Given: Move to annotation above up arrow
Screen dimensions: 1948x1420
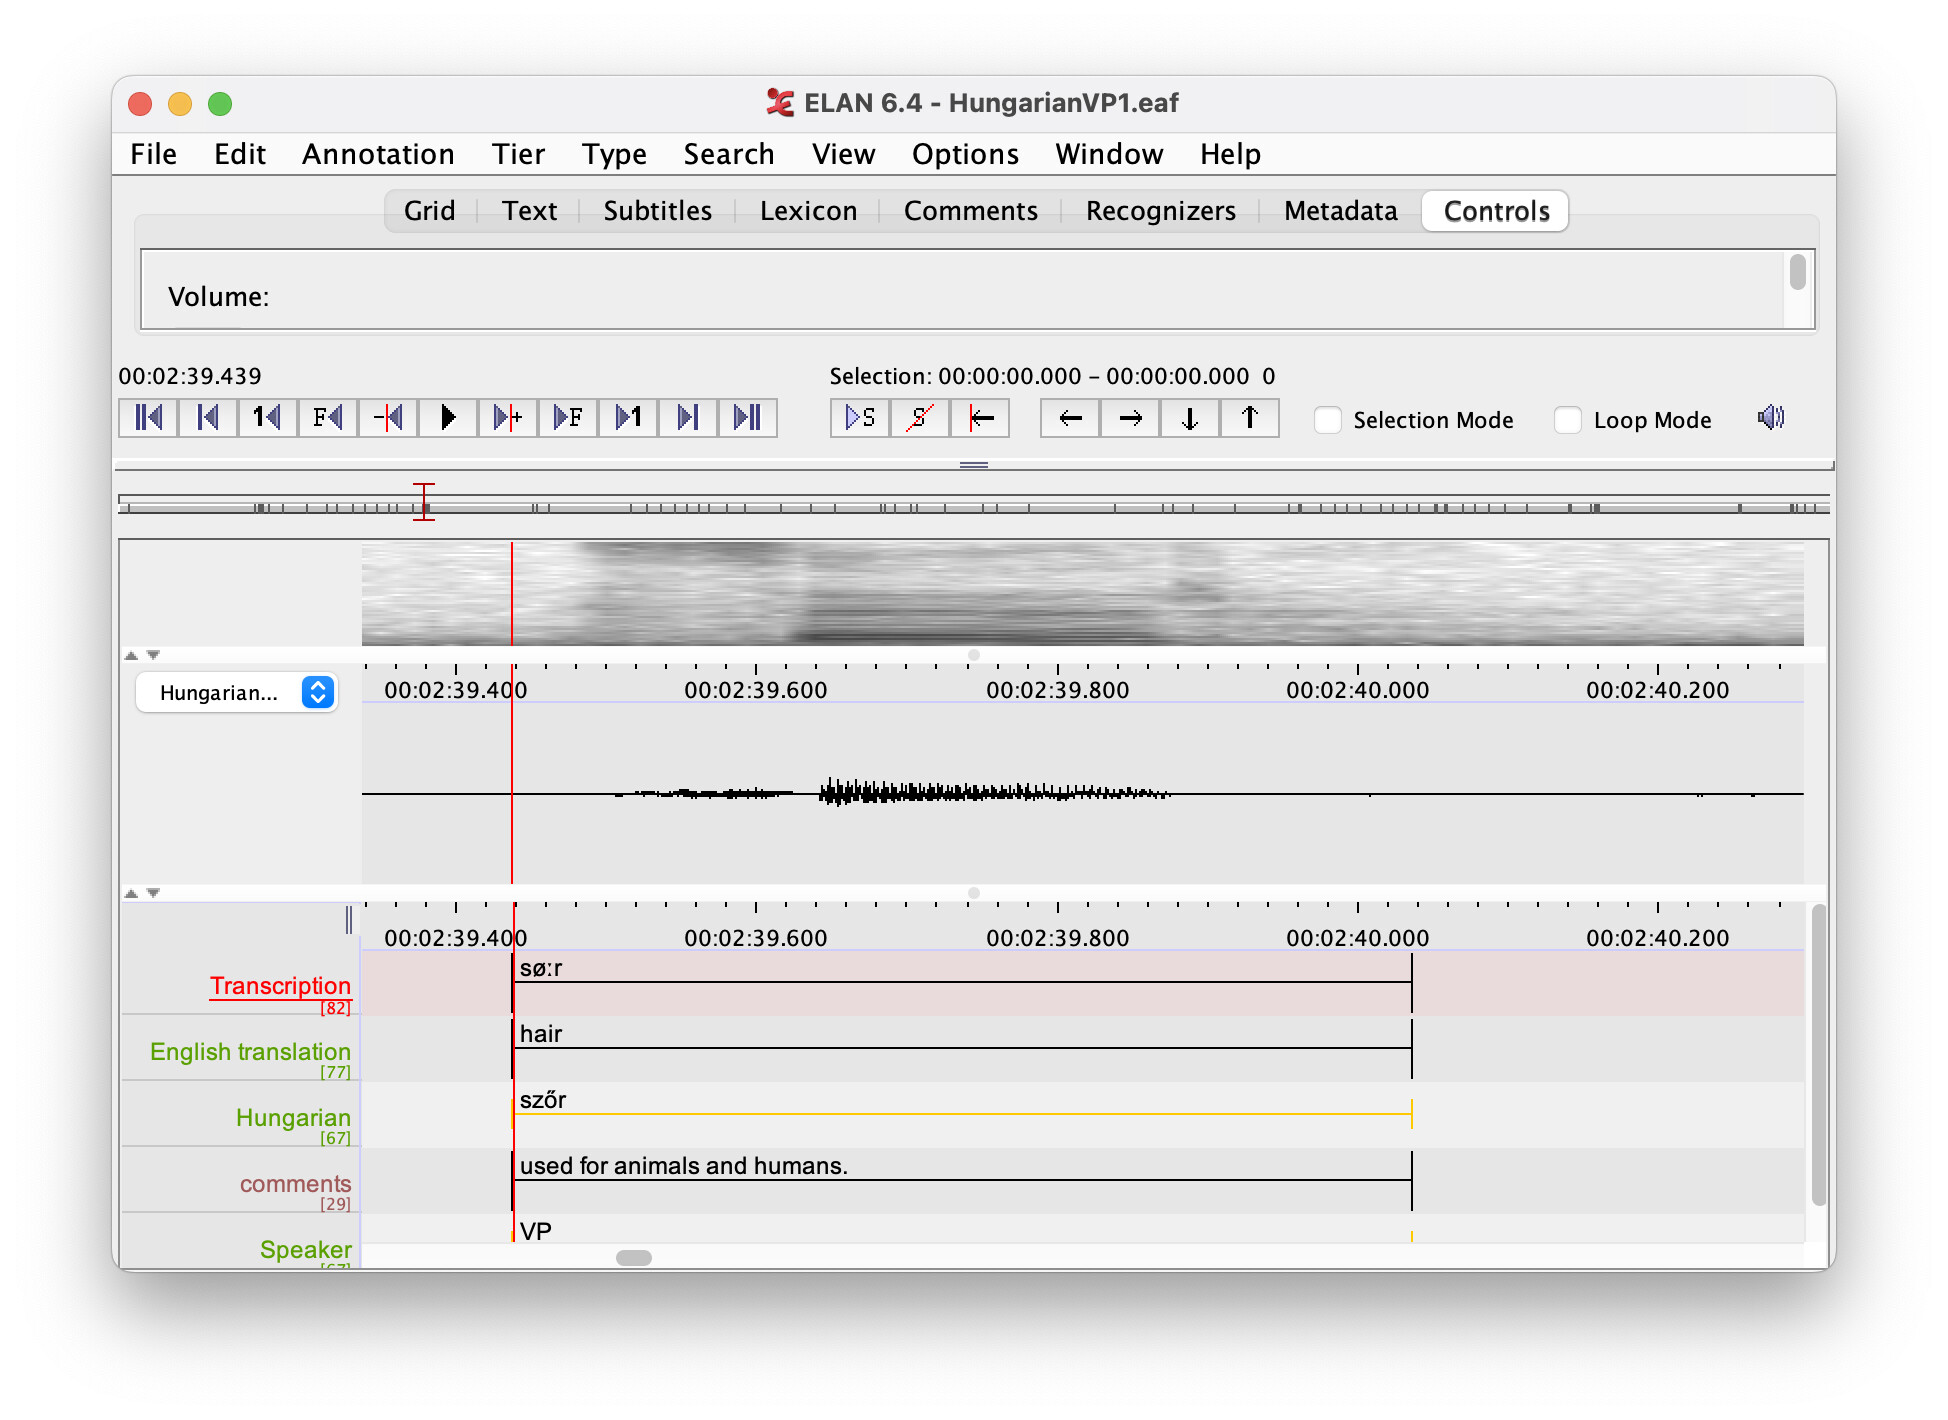Looking at the screenshot, I should coord(1250,417).
